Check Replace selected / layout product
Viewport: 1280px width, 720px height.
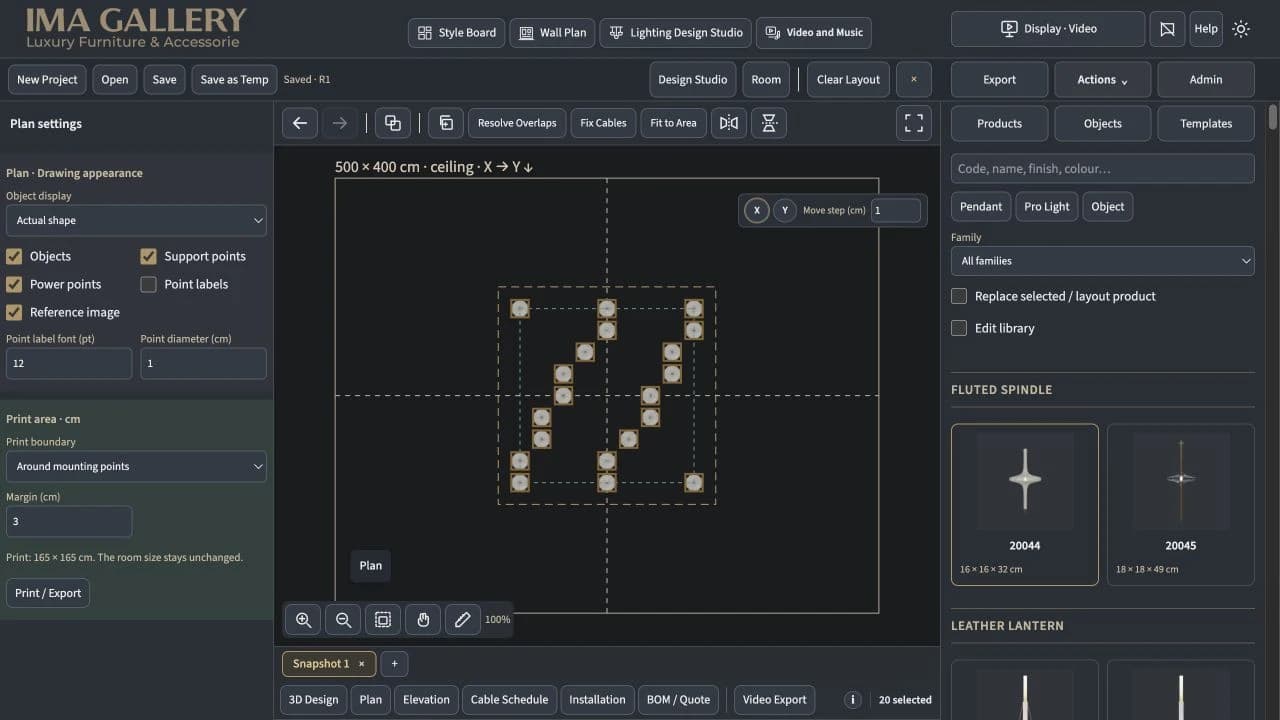[959, 296]
